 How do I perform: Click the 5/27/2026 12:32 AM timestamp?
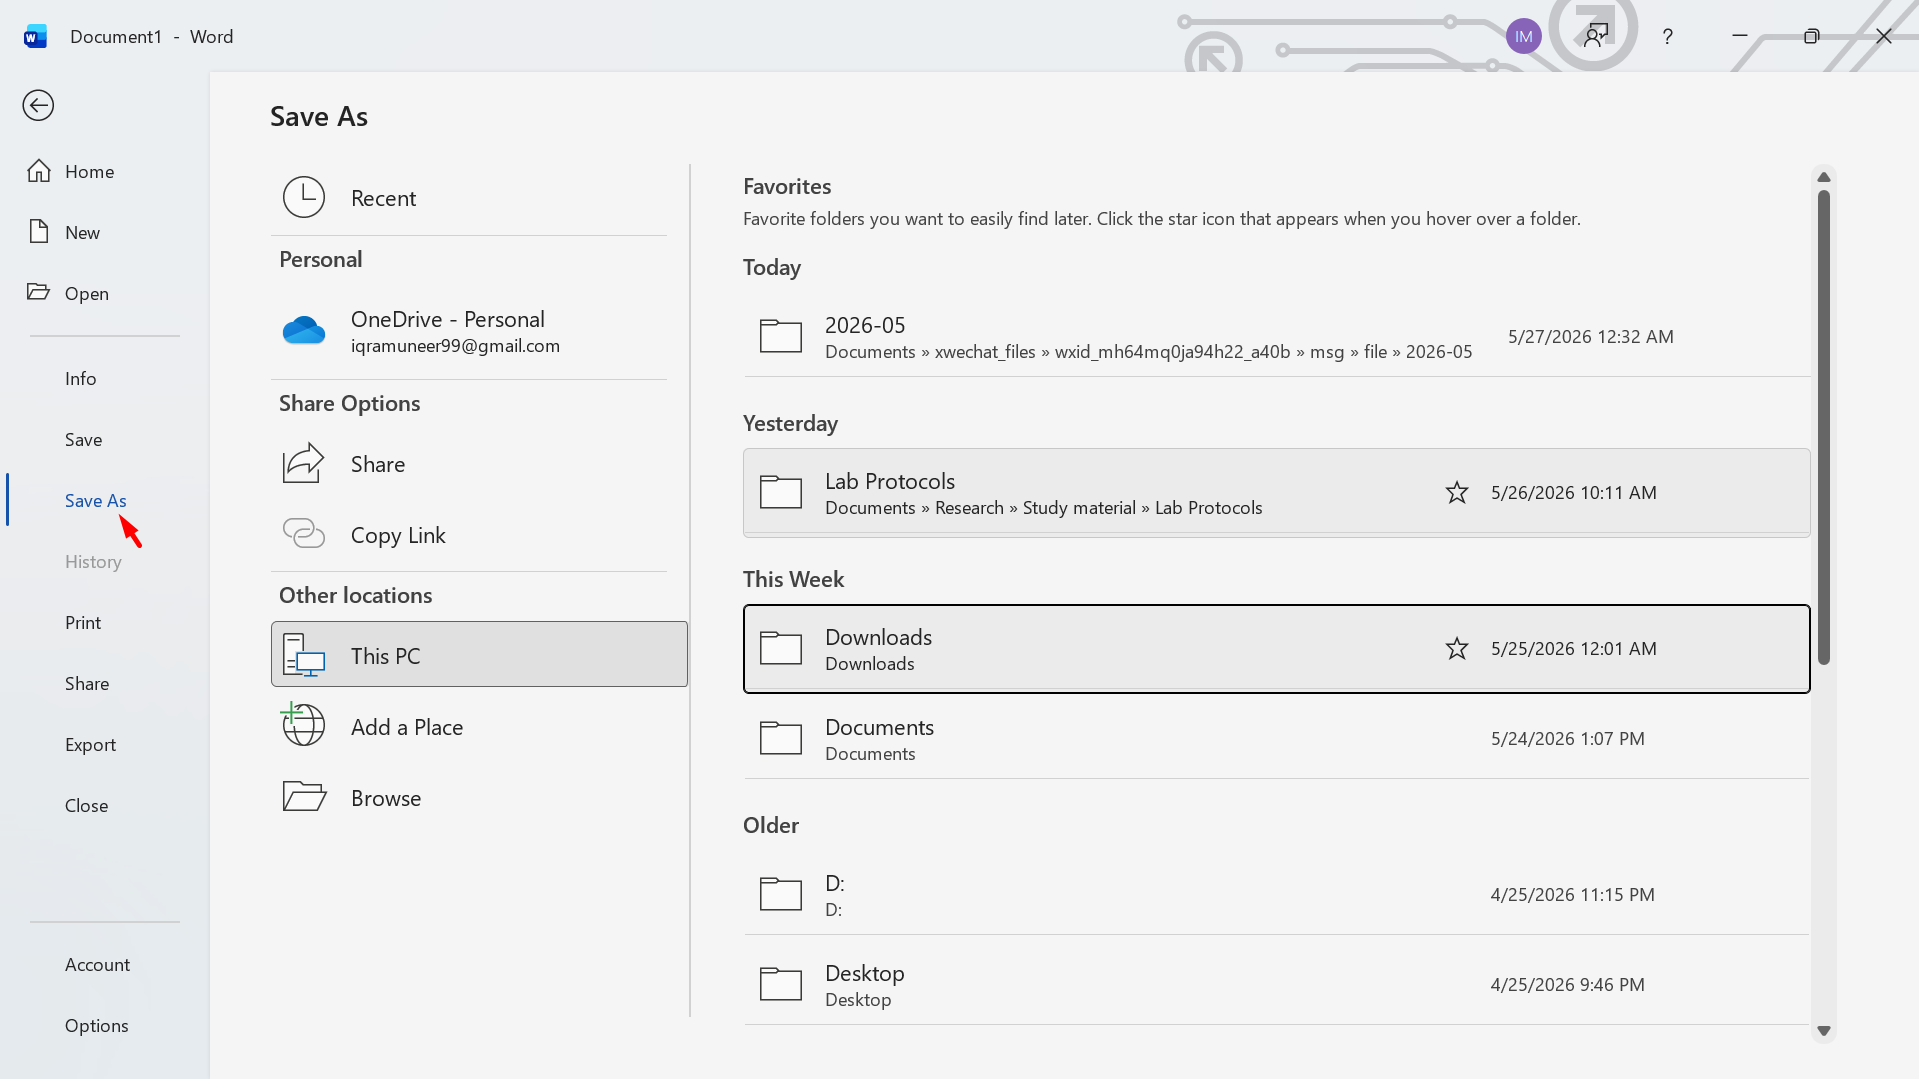coord(1591,337)
